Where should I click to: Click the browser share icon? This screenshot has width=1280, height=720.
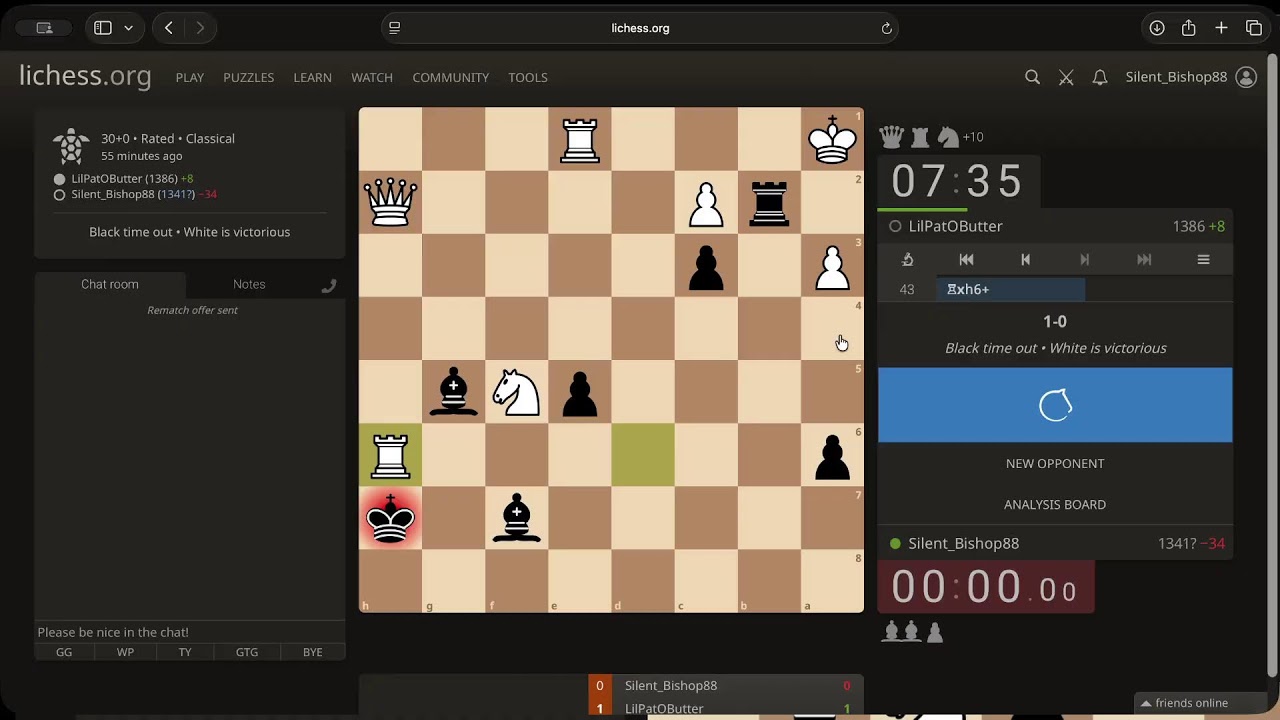(1189, 28)
